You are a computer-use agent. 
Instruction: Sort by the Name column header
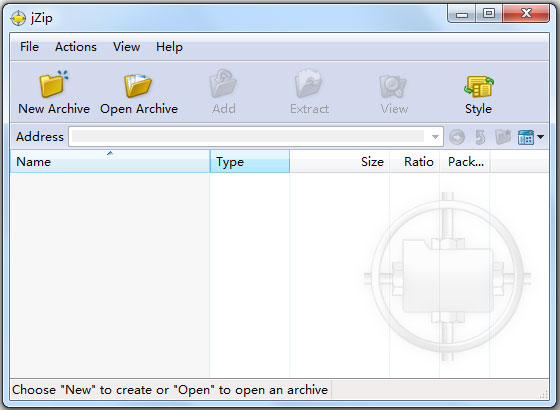click(x=110, y=161)
